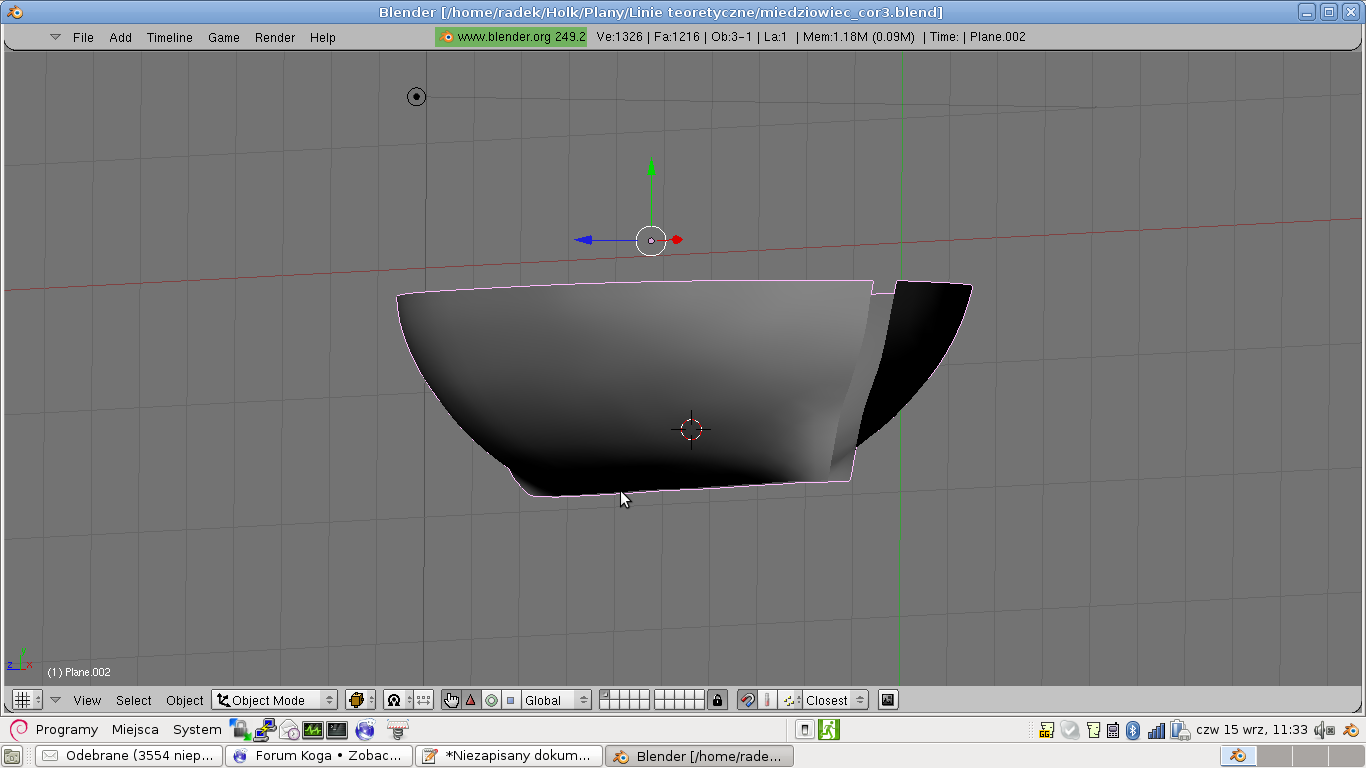Click the hand 3D manipulator toggle
The height and width of the screenshot is (768, 1366).
(x=451, y=700)
